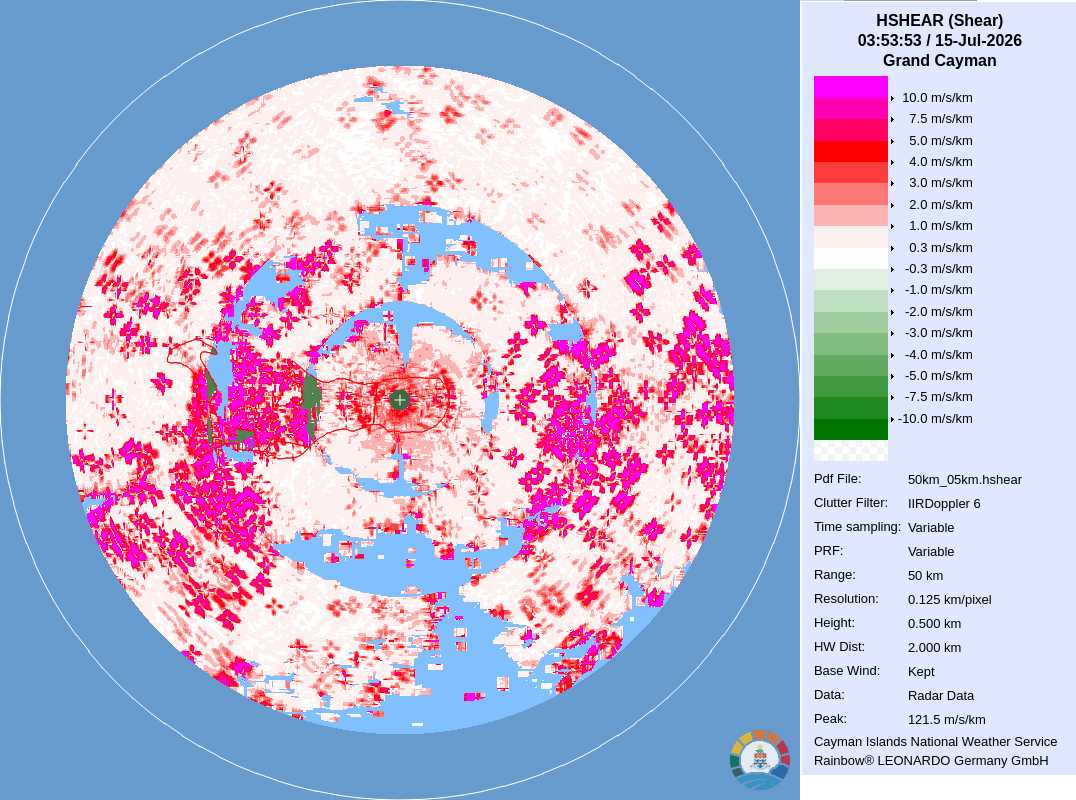Viewport: 1076px width, 800px height.
Task: Click the Cayman Islands Weather Service logo
Action: (760, 760)
